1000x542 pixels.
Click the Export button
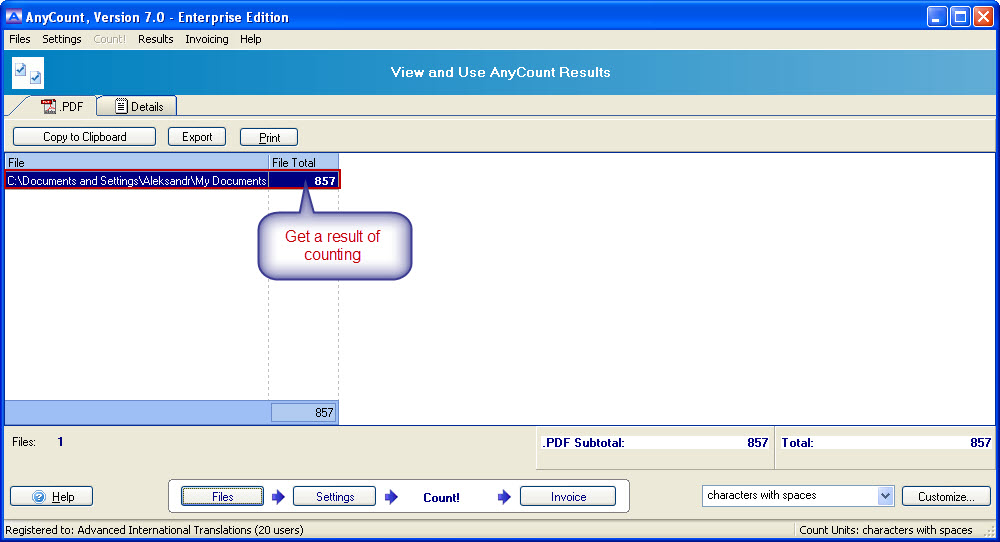(x=197, y=137)
